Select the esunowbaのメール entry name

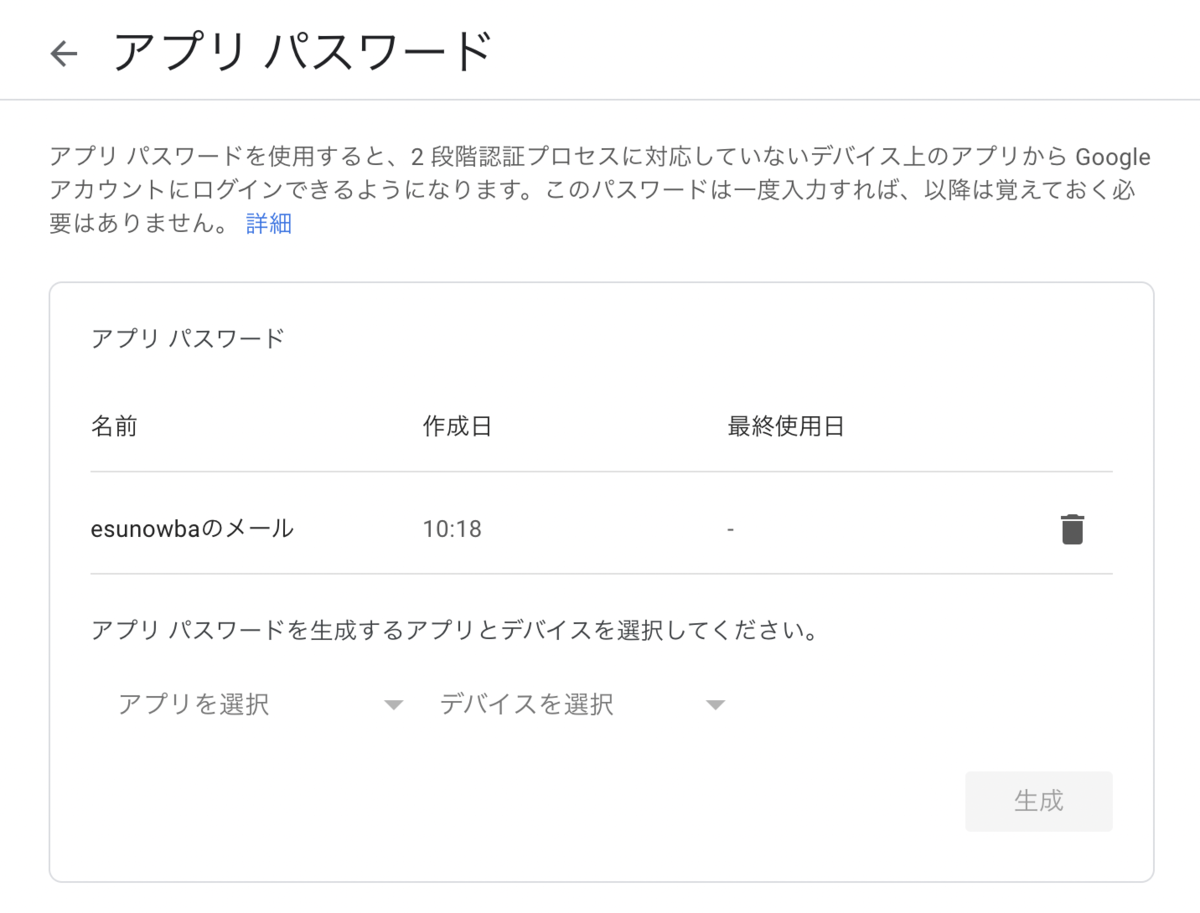(192, 529)
